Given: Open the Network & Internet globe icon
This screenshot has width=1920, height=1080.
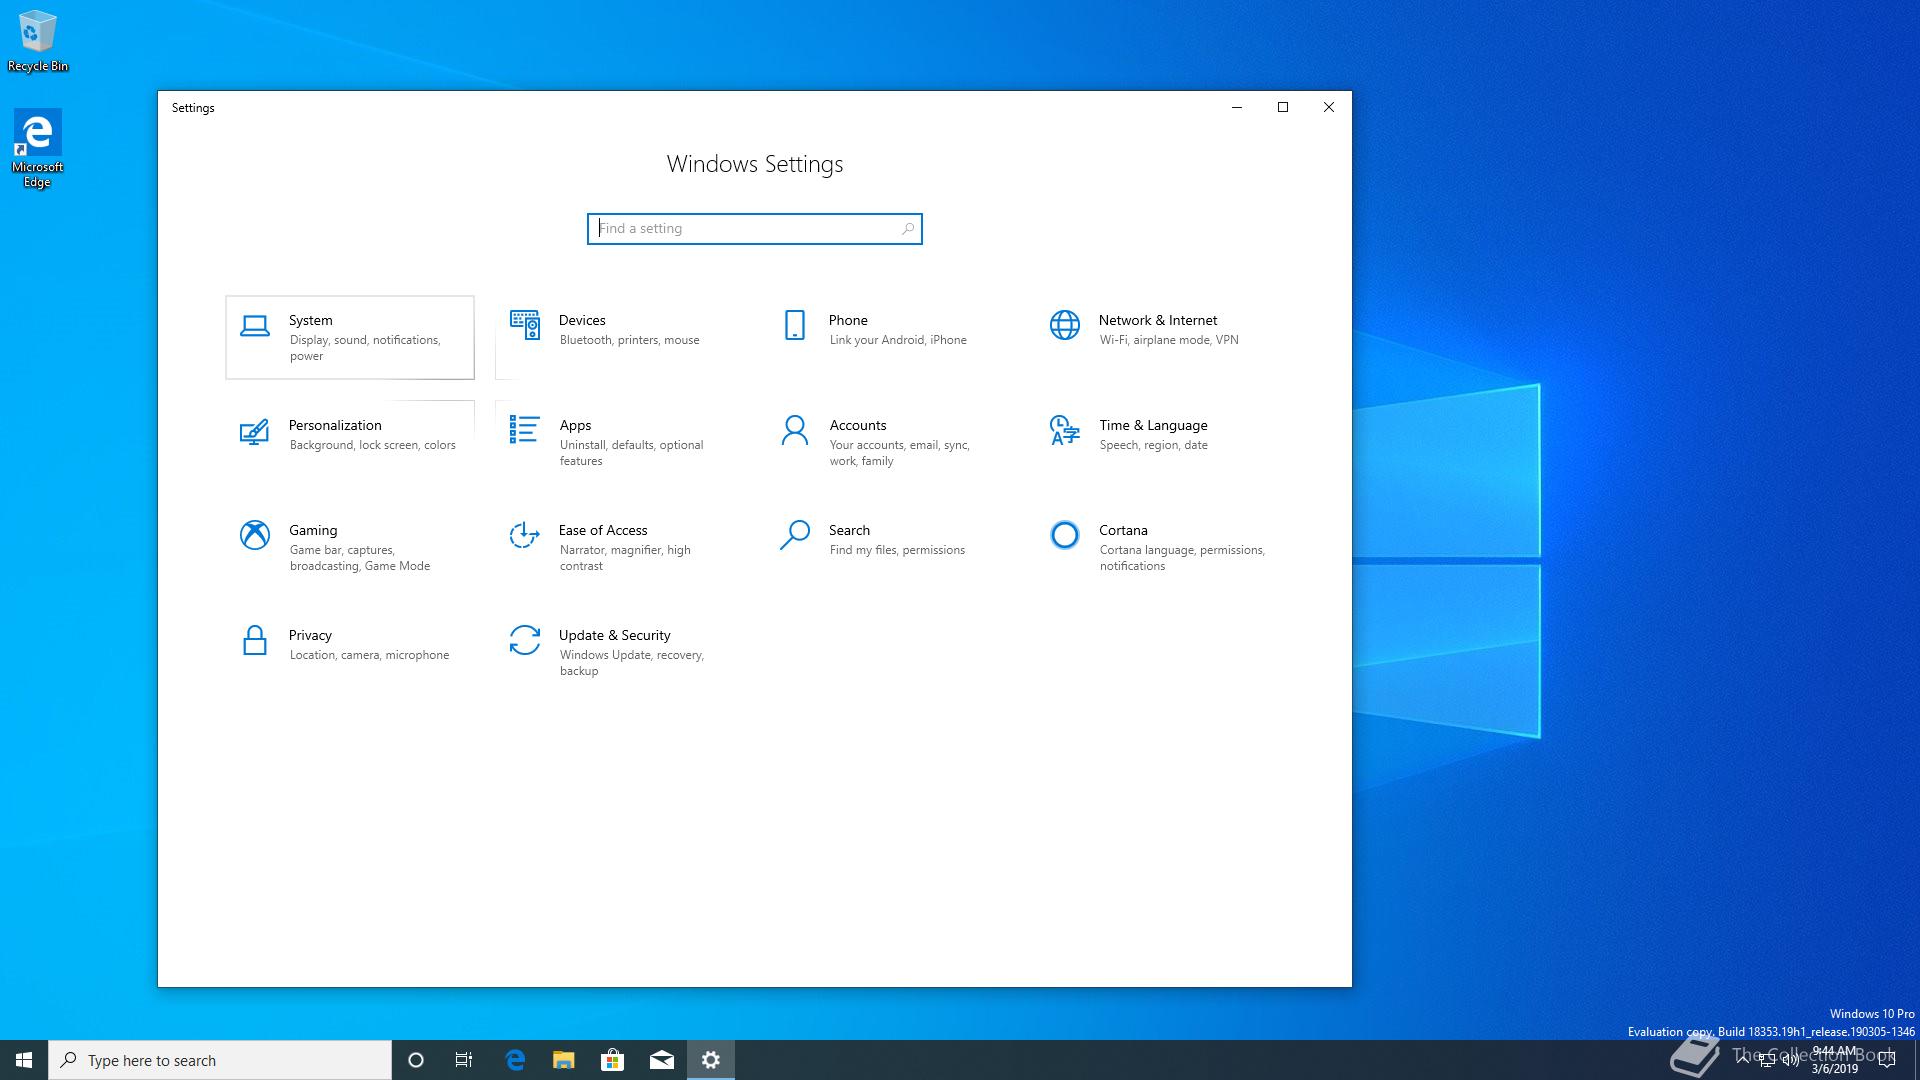Looking at the screenshot, I should 1065,325.
